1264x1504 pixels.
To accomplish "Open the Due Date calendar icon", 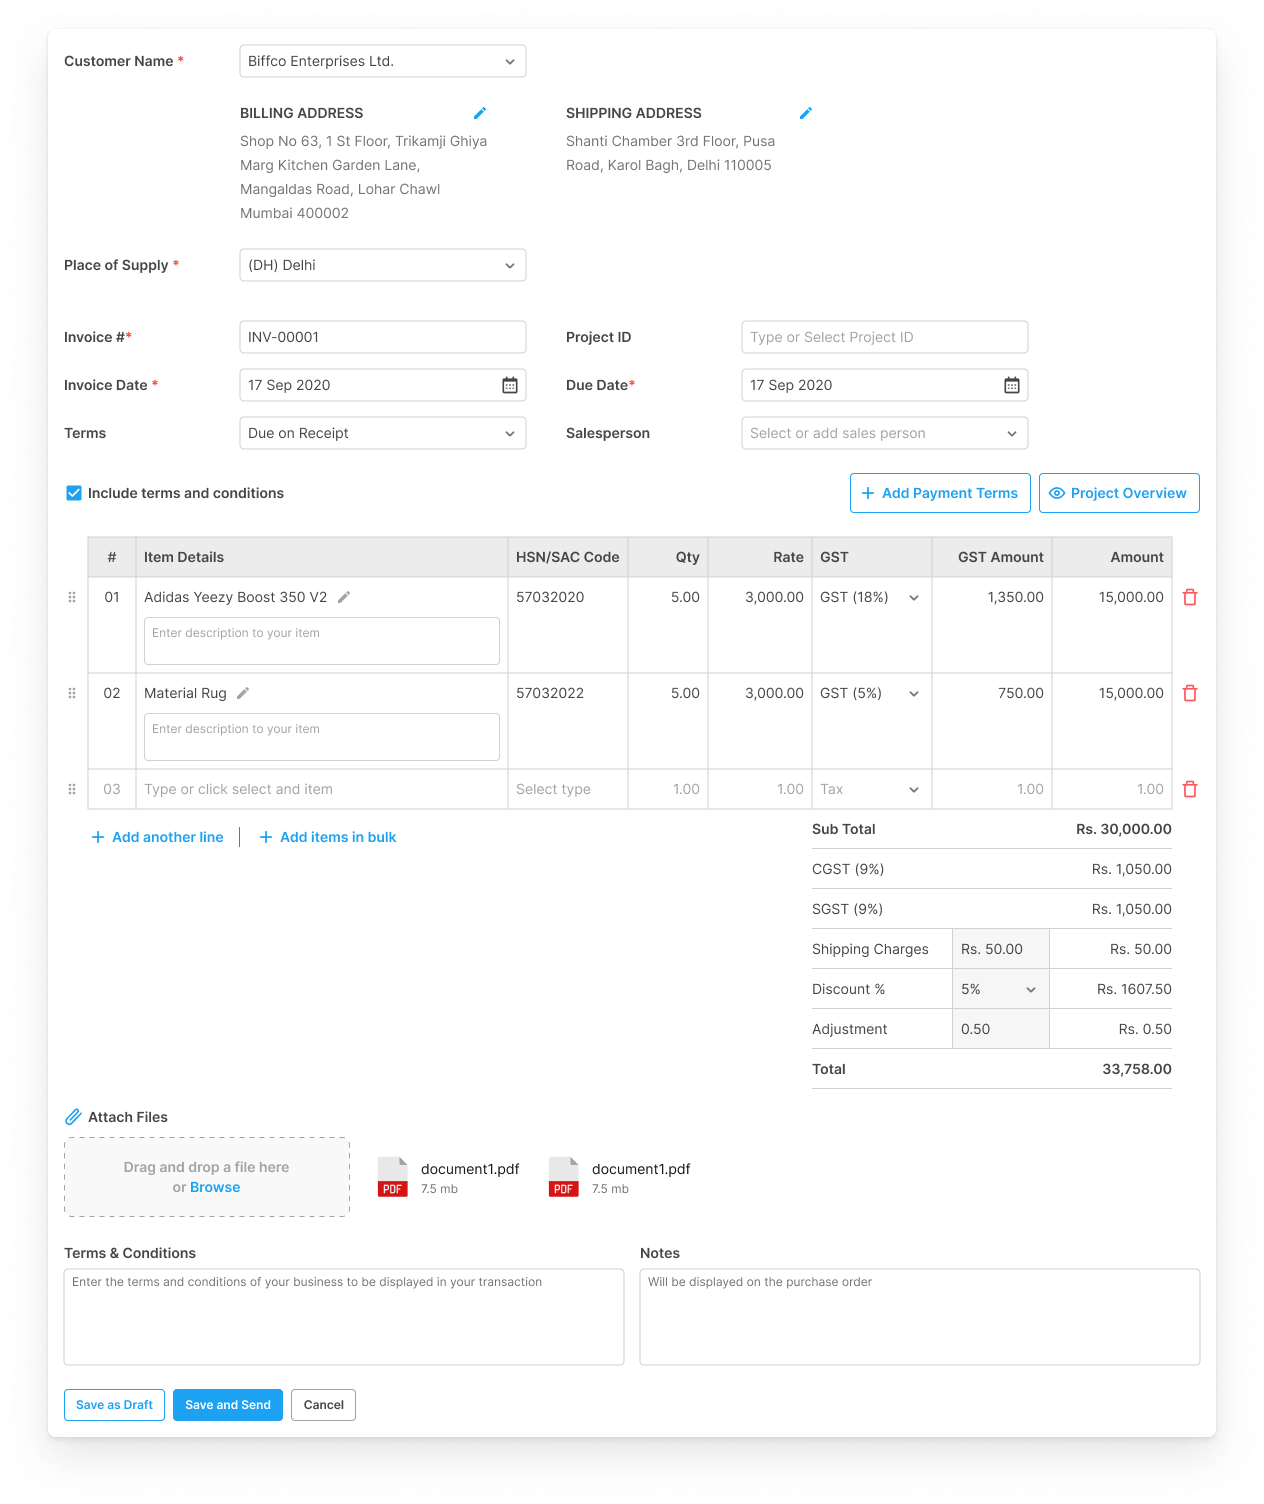I will pyautogui.click(x=1012, y=385).
